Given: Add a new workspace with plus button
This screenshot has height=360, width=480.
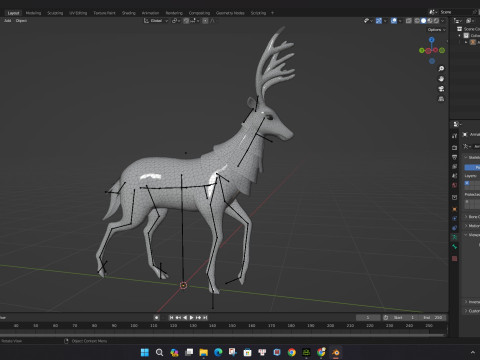Looking at the screenshot, I should [272, 13].
